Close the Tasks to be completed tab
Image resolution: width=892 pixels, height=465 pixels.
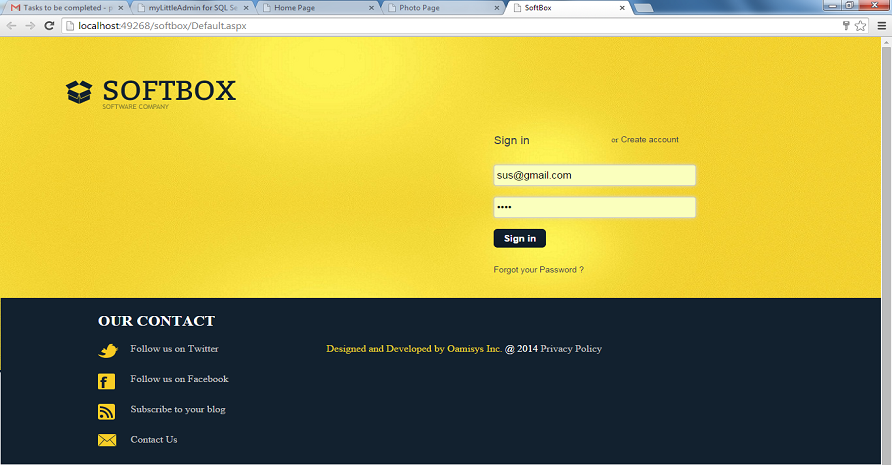tap(121, 8)
